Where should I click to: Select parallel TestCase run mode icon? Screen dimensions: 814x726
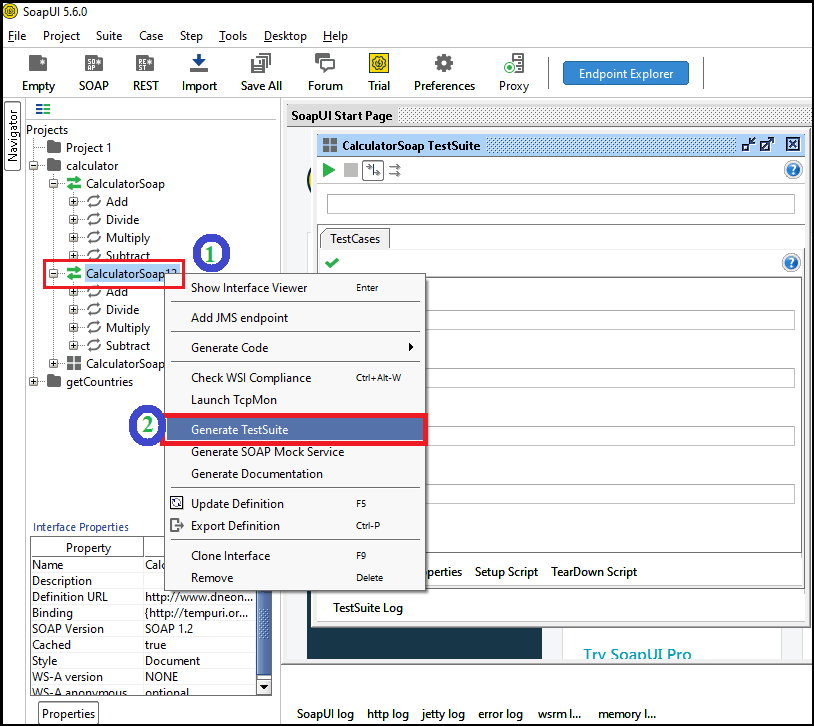(x=395, y=170)
